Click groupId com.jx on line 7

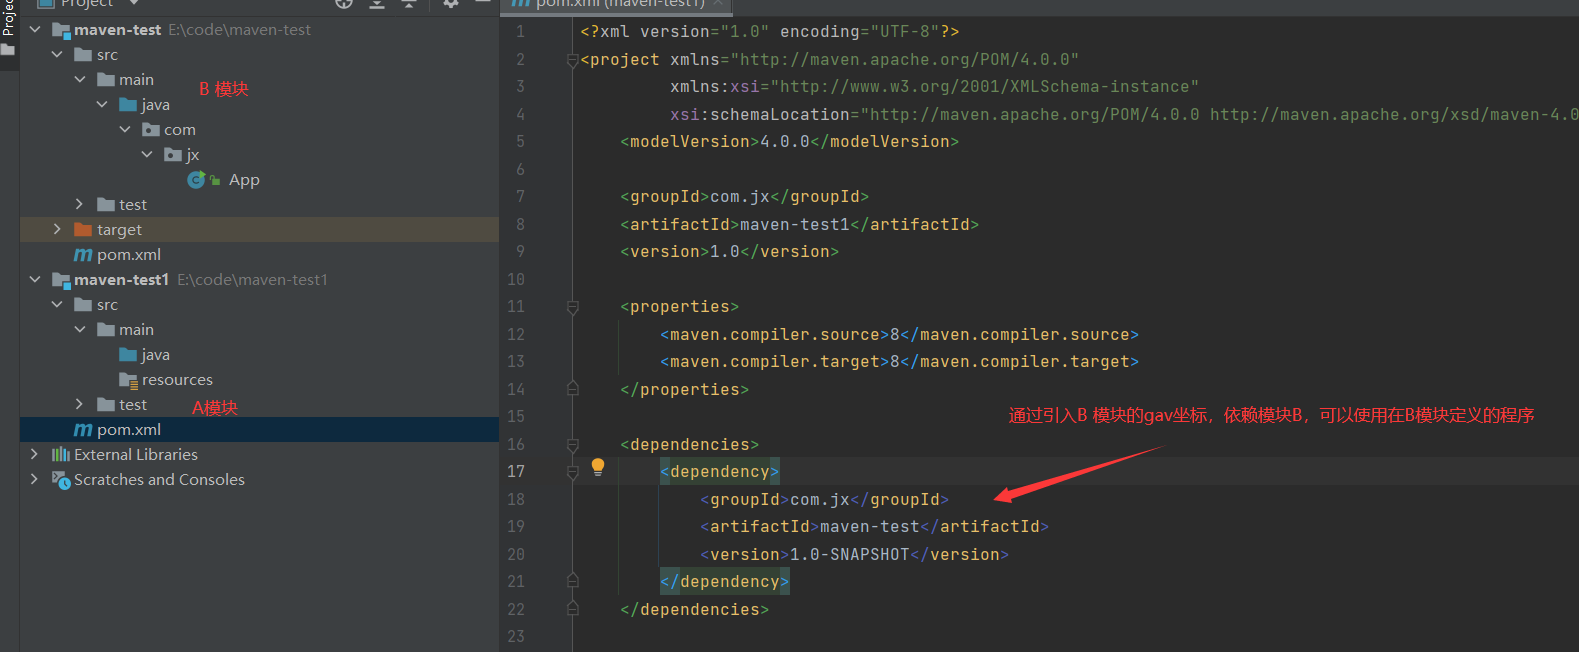tap(745, 197)
